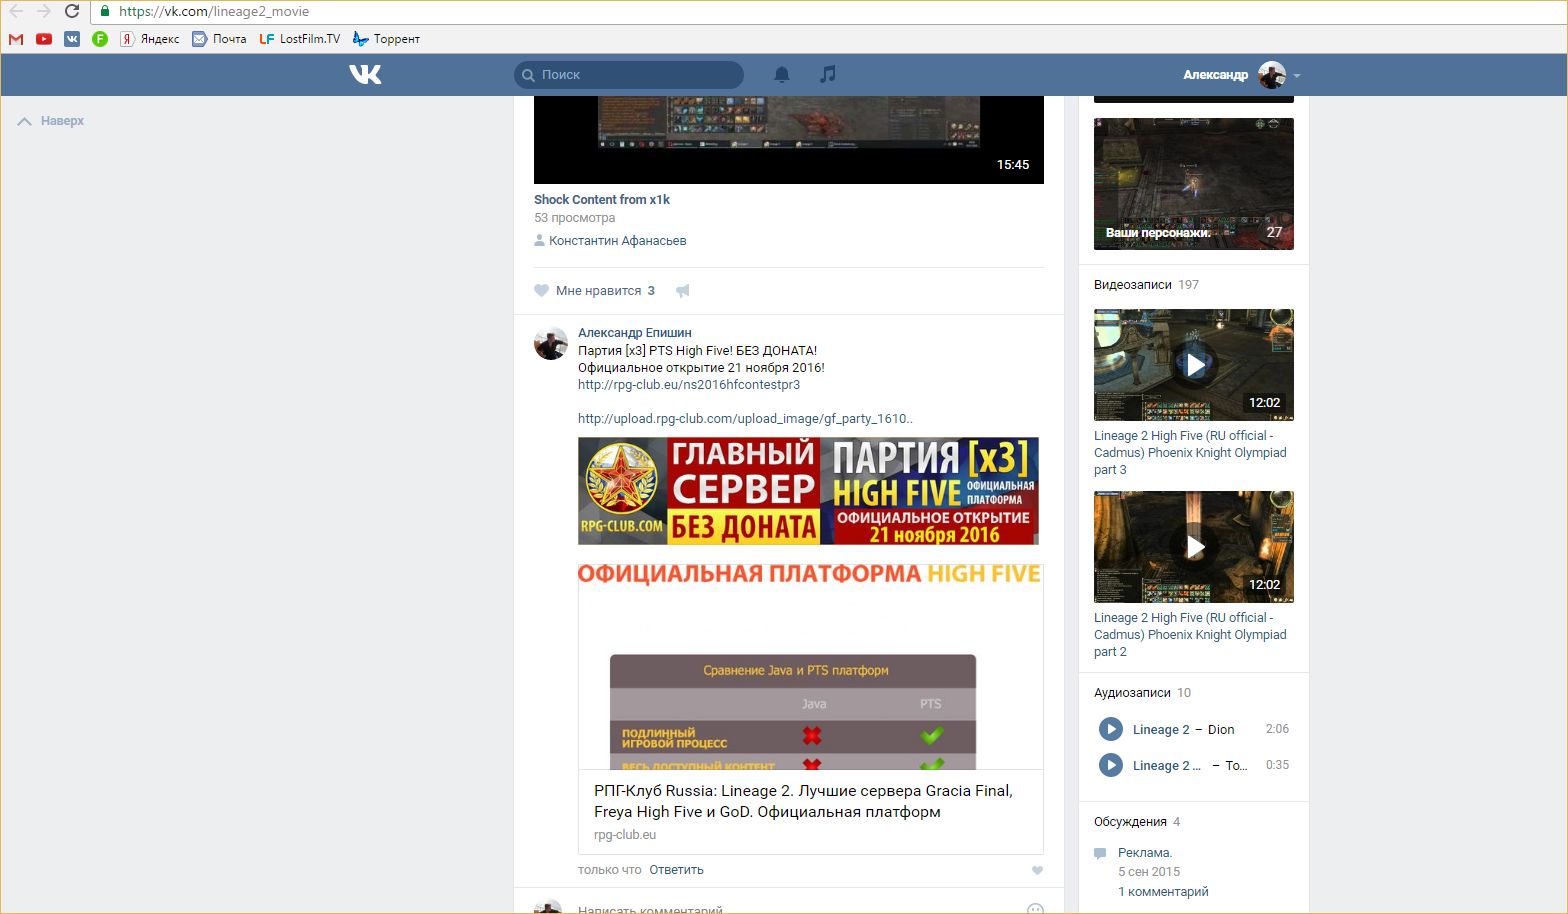Image resolution: width=1568 pixels, height=914 pixels.
Task: Open the Видеозаписи section header
Action: [1132, 285]
